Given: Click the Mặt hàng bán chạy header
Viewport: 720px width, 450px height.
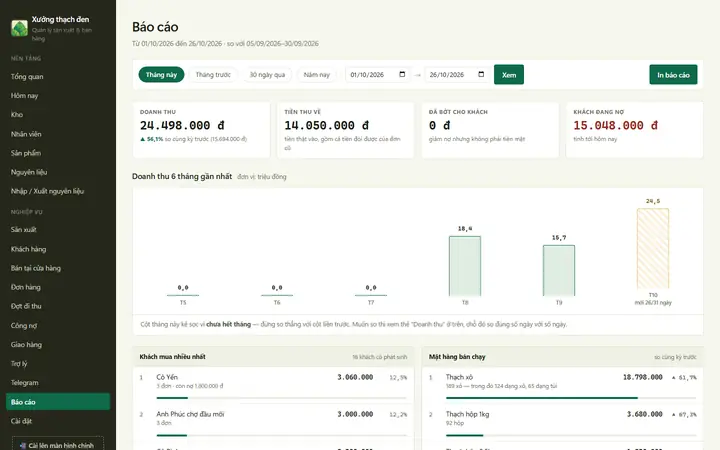Looking at the screenshot, I should [457, 356].
